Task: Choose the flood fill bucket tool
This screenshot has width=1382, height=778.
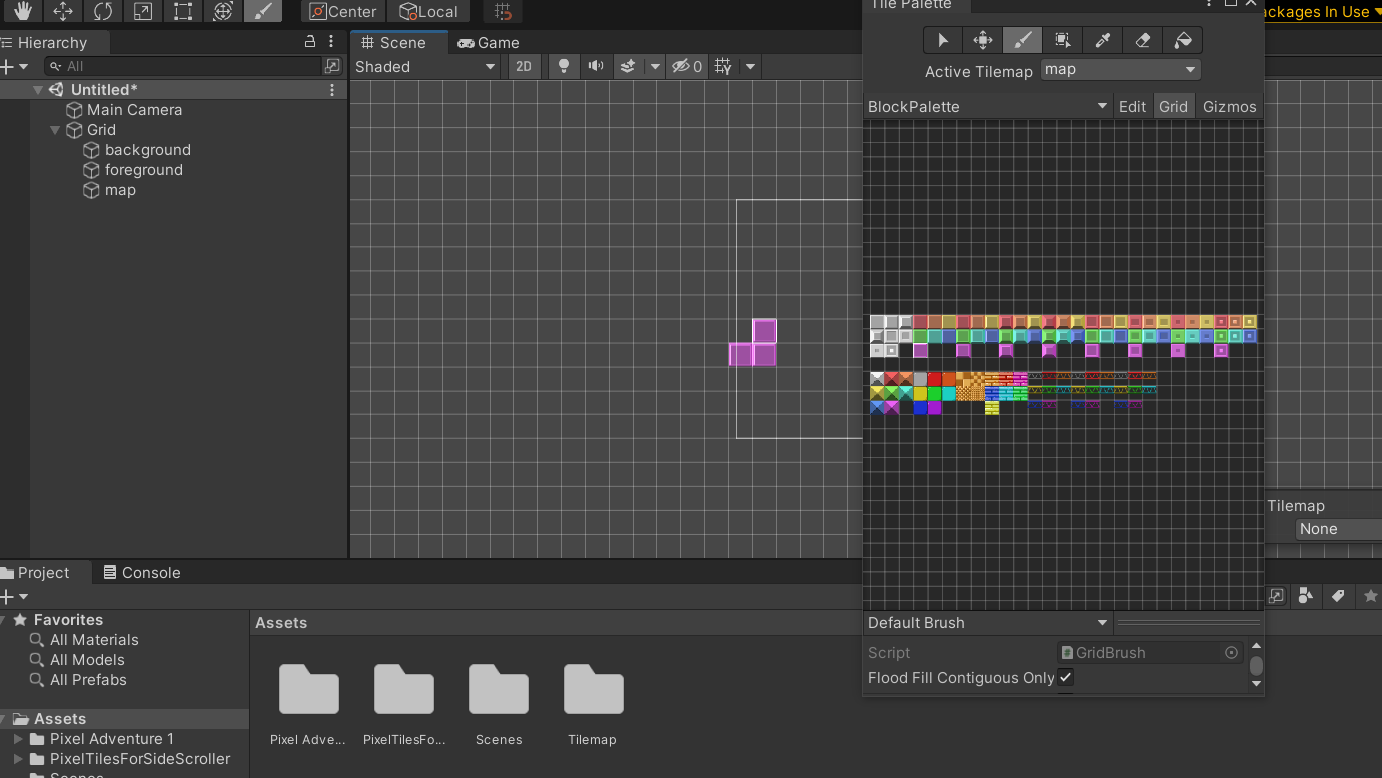Action: [1182, 40]
